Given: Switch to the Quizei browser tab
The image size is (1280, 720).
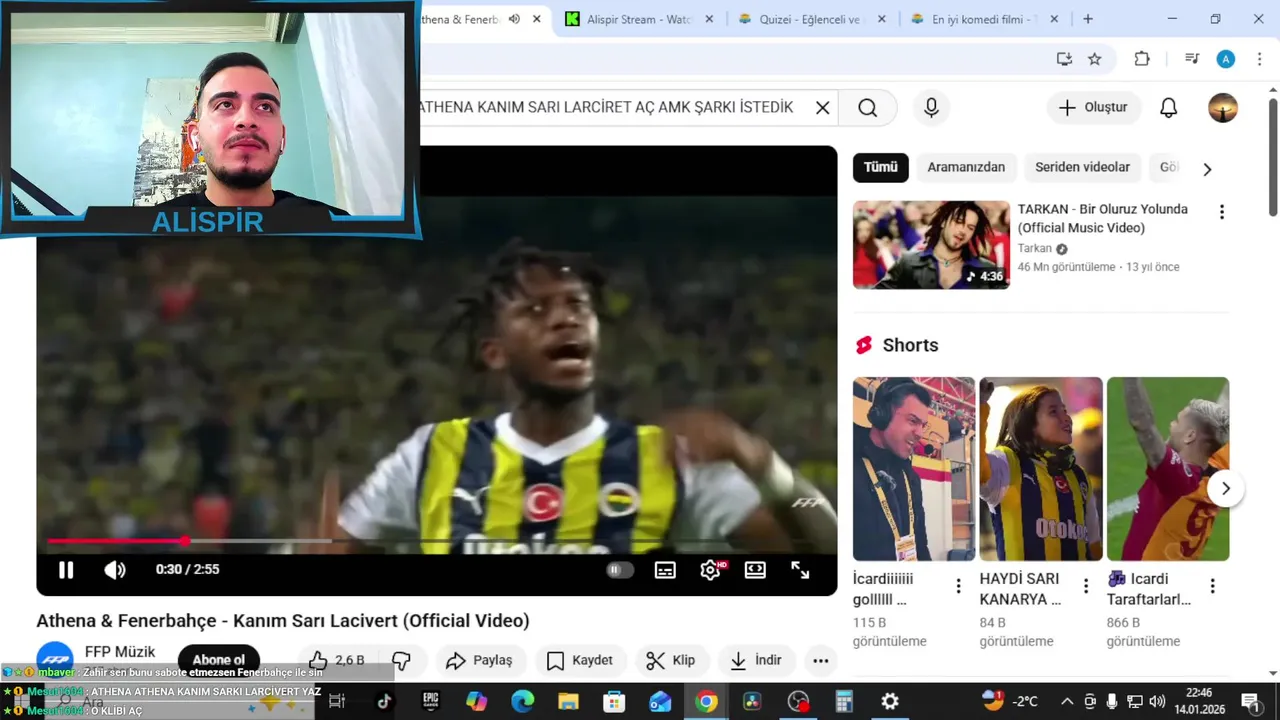Looking at the screenshot, I should [812, 19].
